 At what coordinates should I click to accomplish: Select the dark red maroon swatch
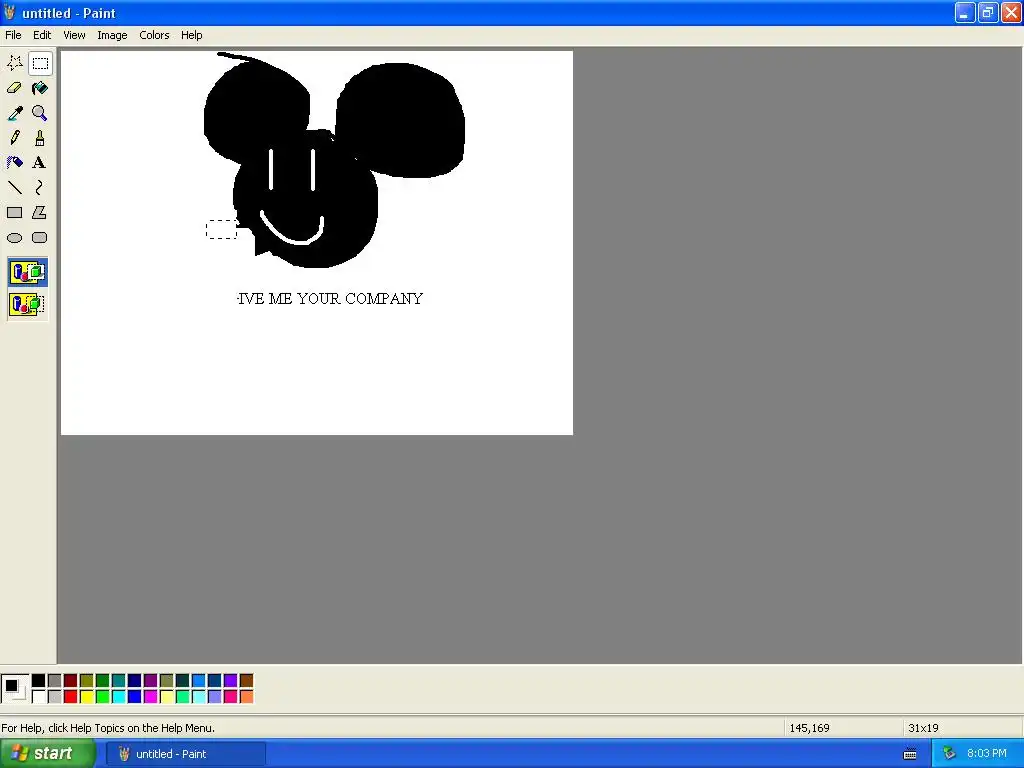click(x=71, y=681)
